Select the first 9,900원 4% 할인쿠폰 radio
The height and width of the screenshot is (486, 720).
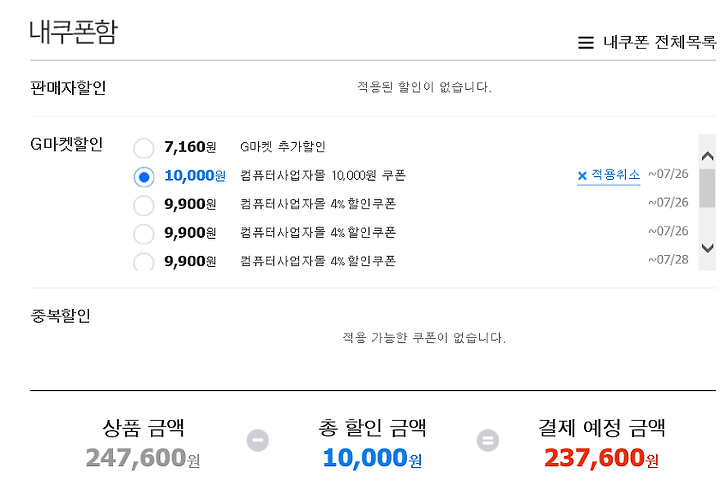pyautogui.click(x=144, y=205)
